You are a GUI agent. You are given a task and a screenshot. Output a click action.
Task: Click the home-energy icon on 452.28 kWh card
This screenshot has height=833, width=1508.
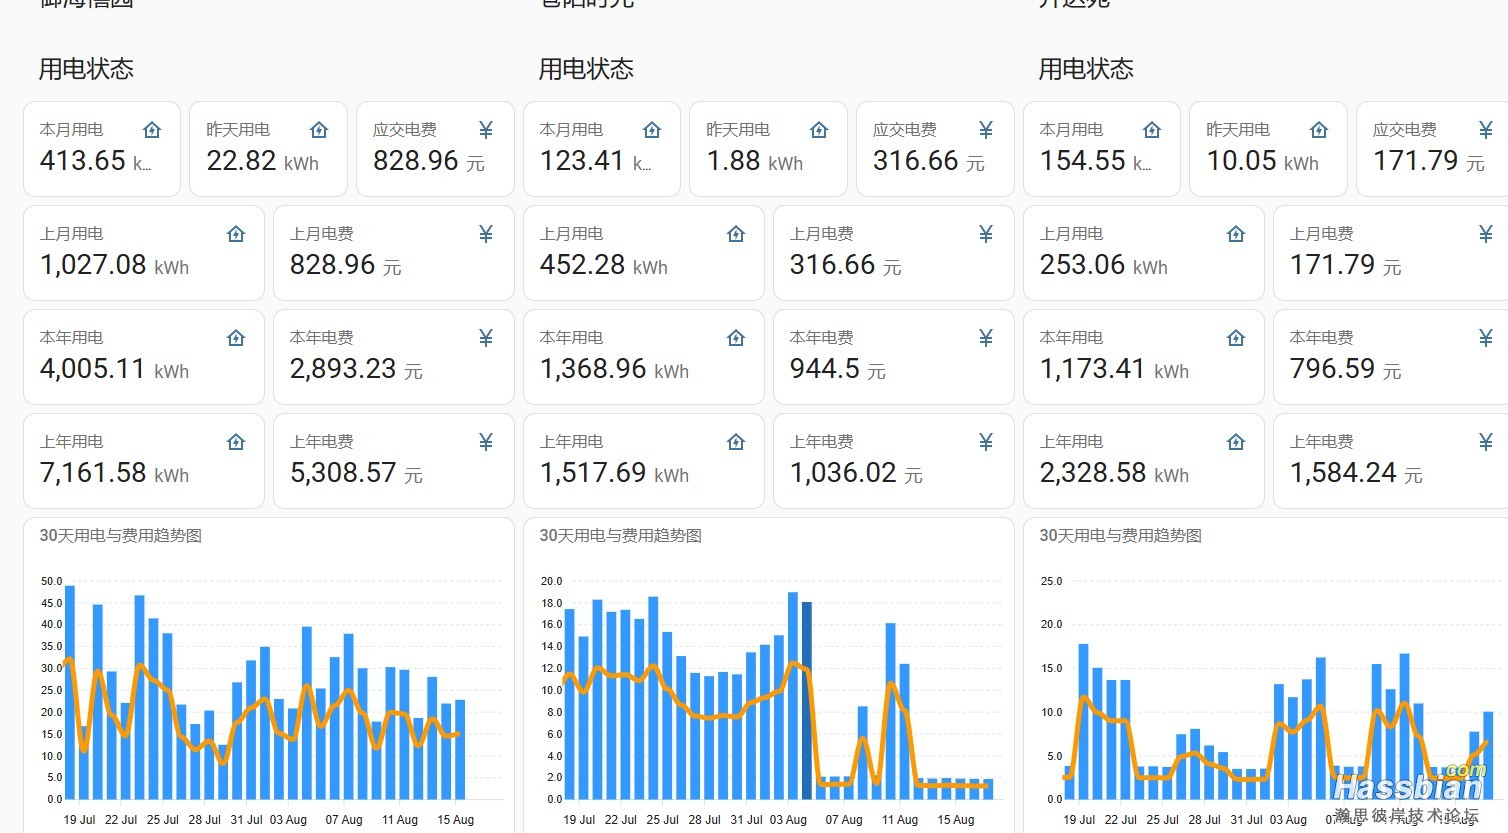tap(736, 234)
